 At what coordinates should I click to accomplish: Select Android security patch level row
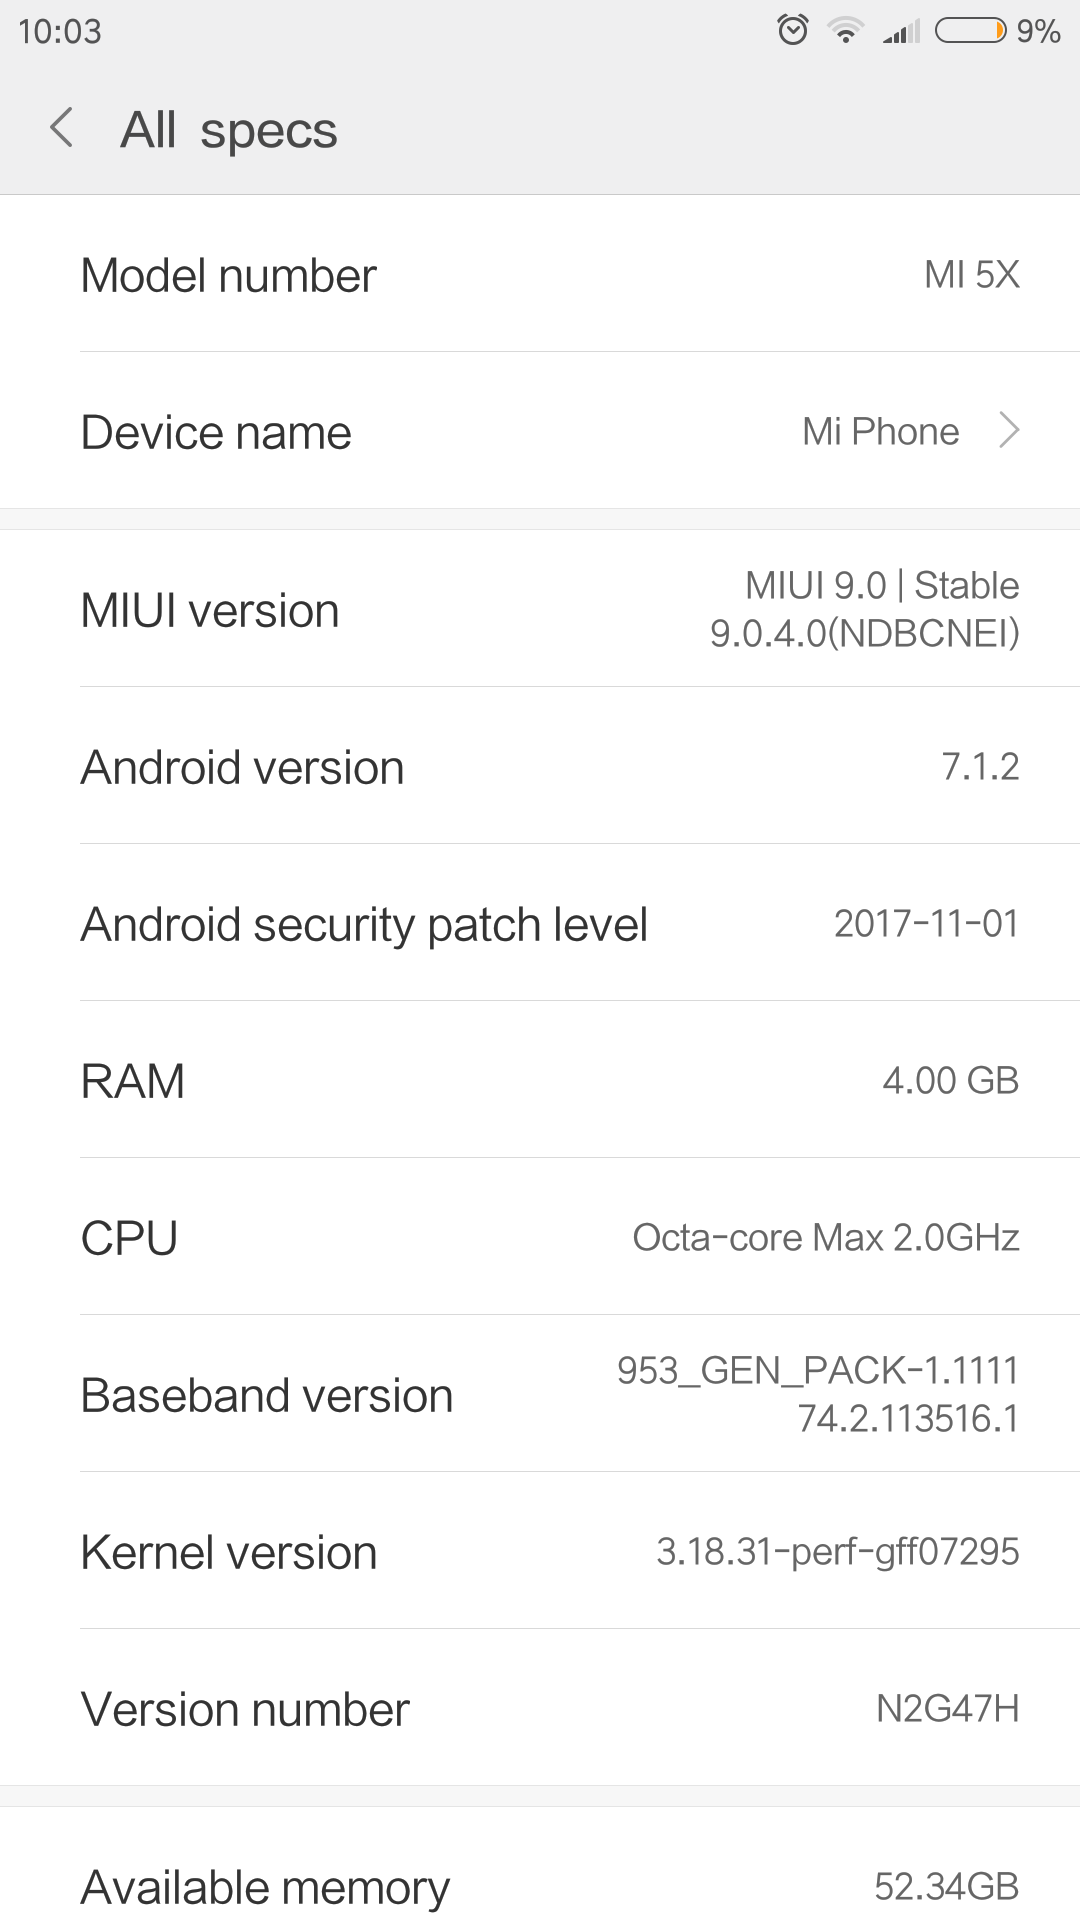point(540,924)
